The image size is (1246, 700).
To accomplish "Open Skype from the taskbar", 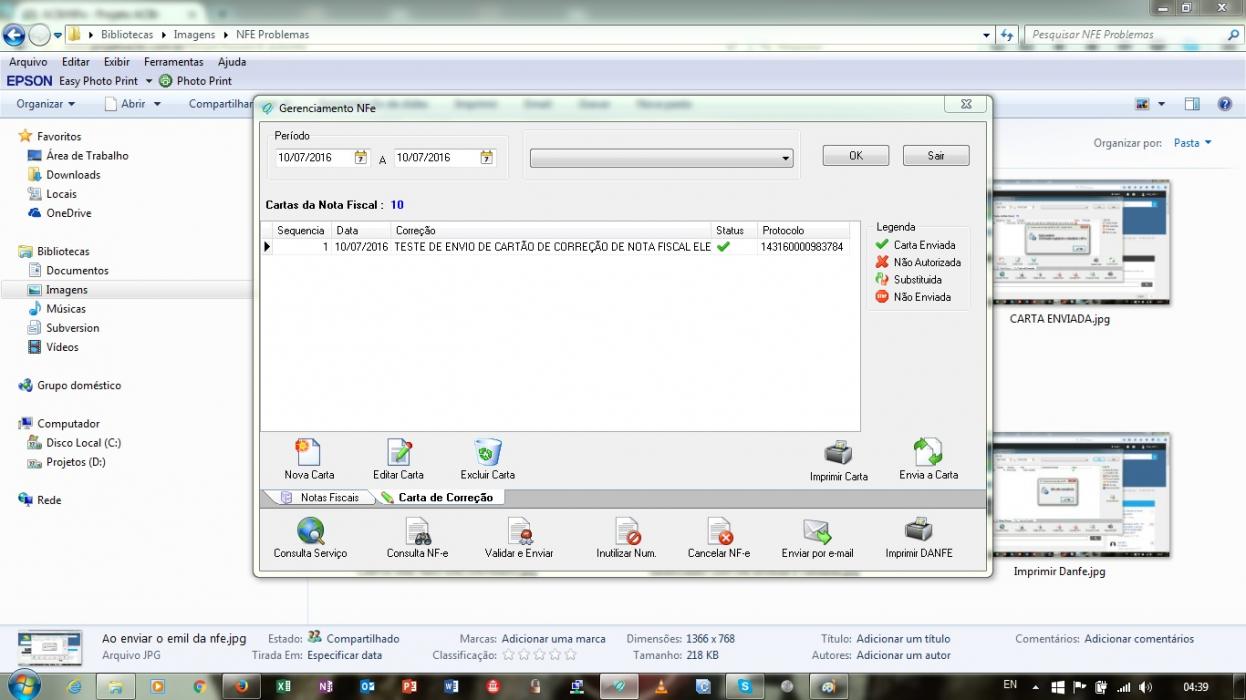I will click(744, 686).
